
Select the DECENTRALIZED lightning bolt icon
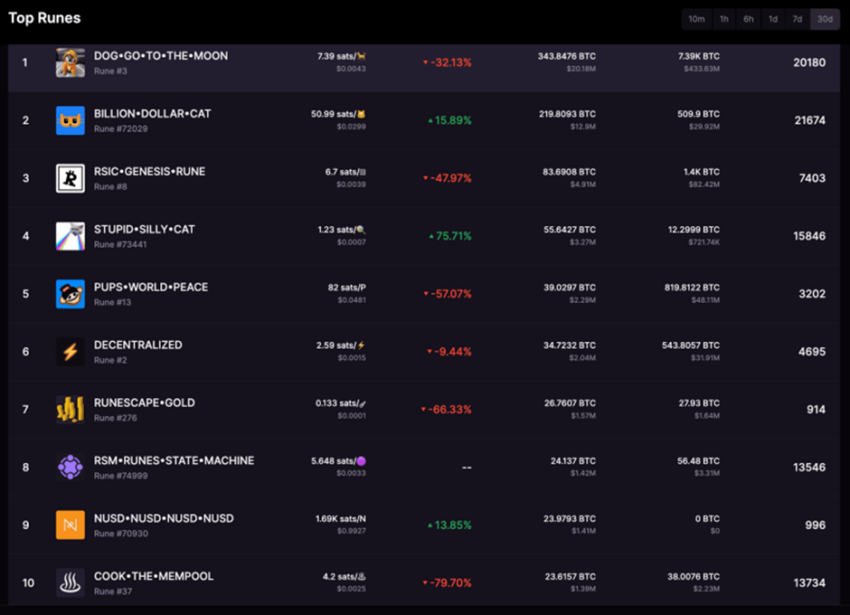70,351
